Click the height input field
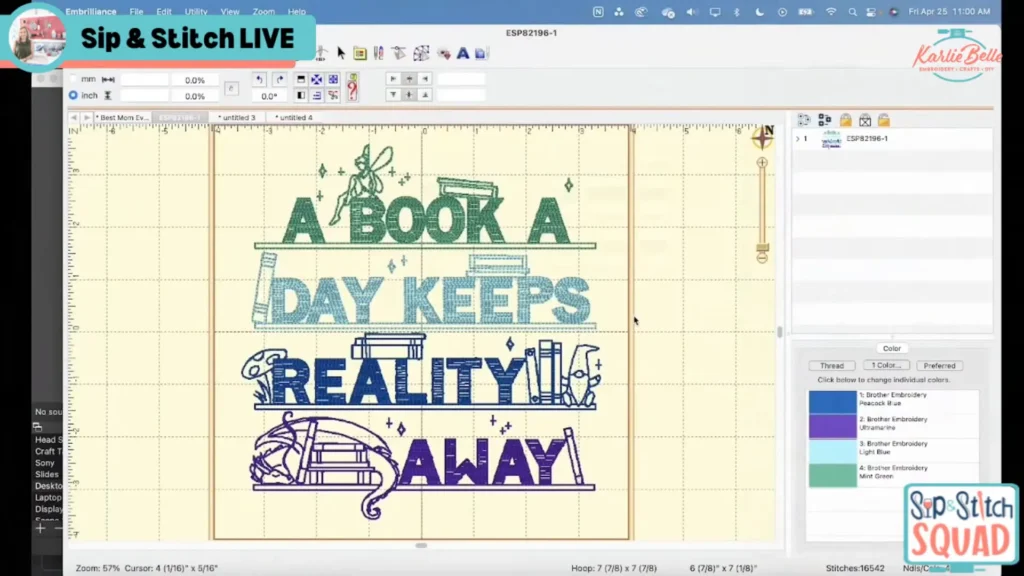 (144, 96)
